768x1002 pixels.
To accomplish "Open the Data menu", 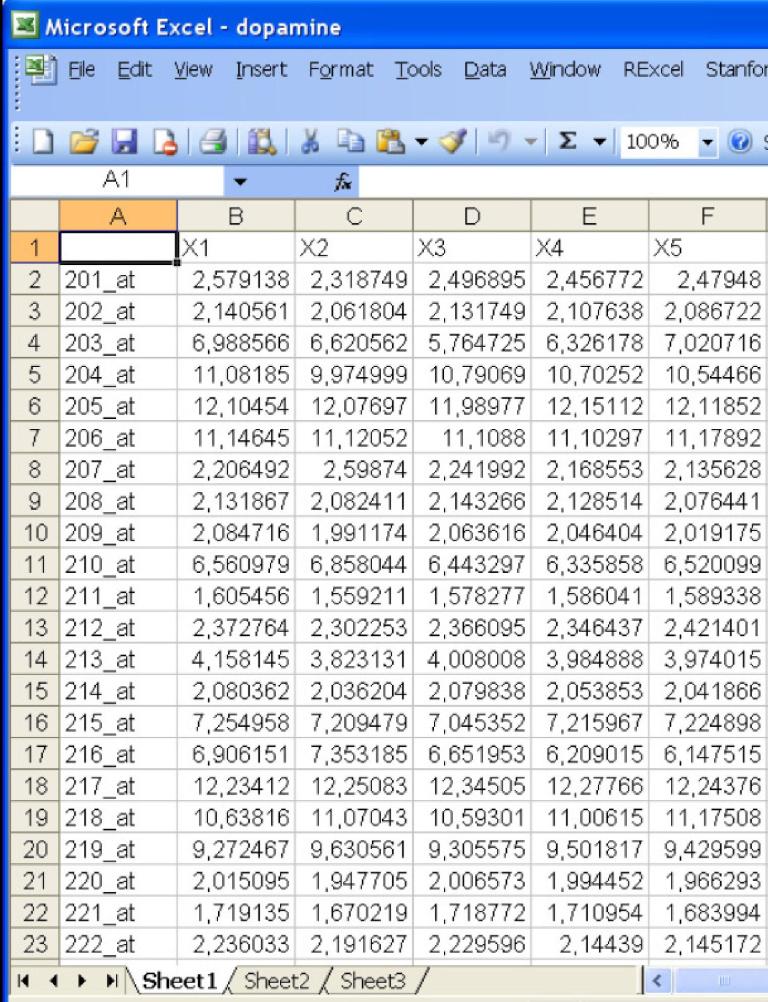I will (x=484, y=70).
